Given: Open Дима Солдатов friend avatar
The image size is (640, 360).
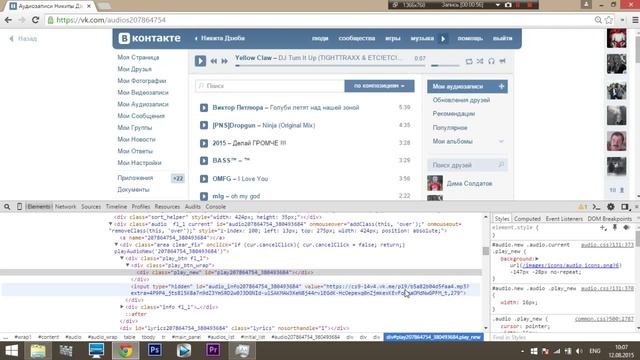Looking at the screenshot, I should [x=435, y=183].
